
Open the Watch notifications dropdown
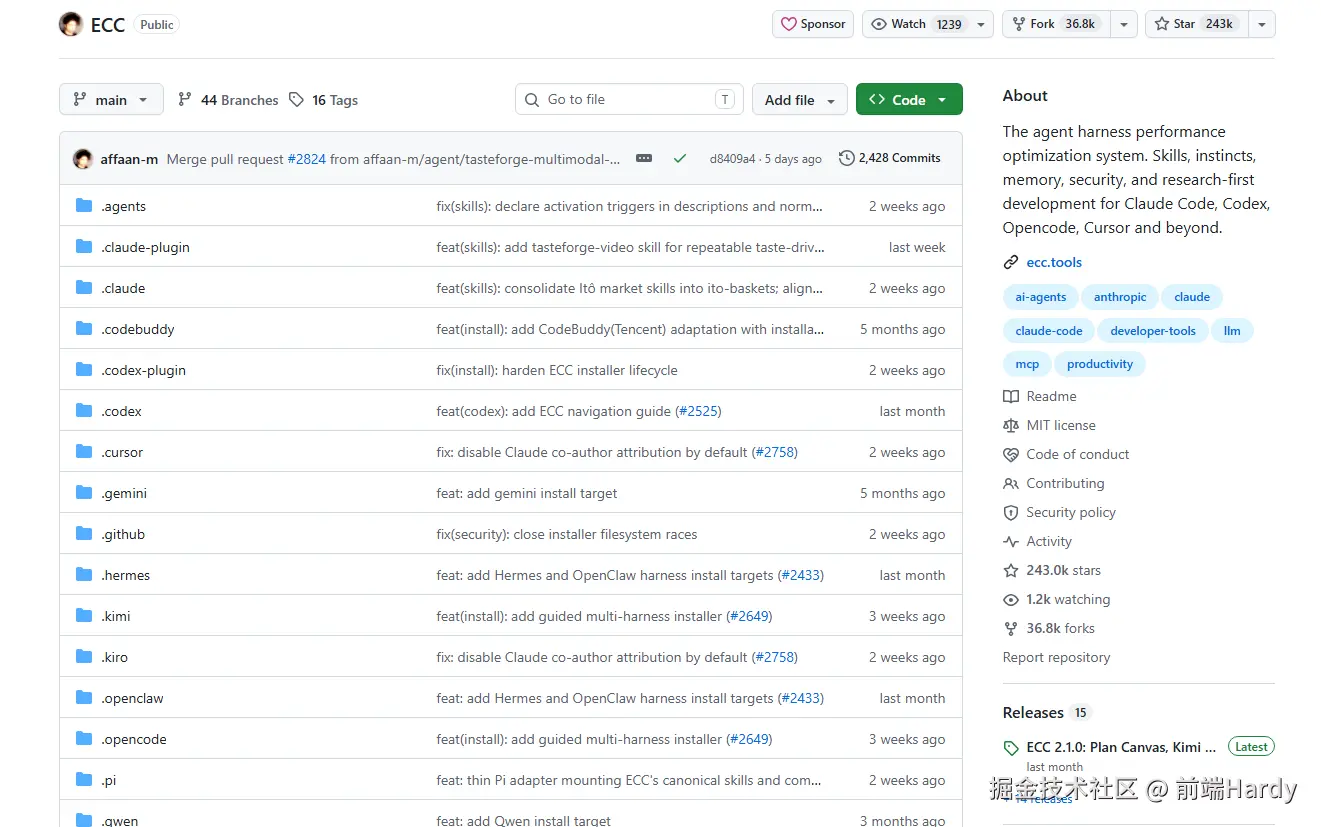pyautogui.click(x=928, y=24)
